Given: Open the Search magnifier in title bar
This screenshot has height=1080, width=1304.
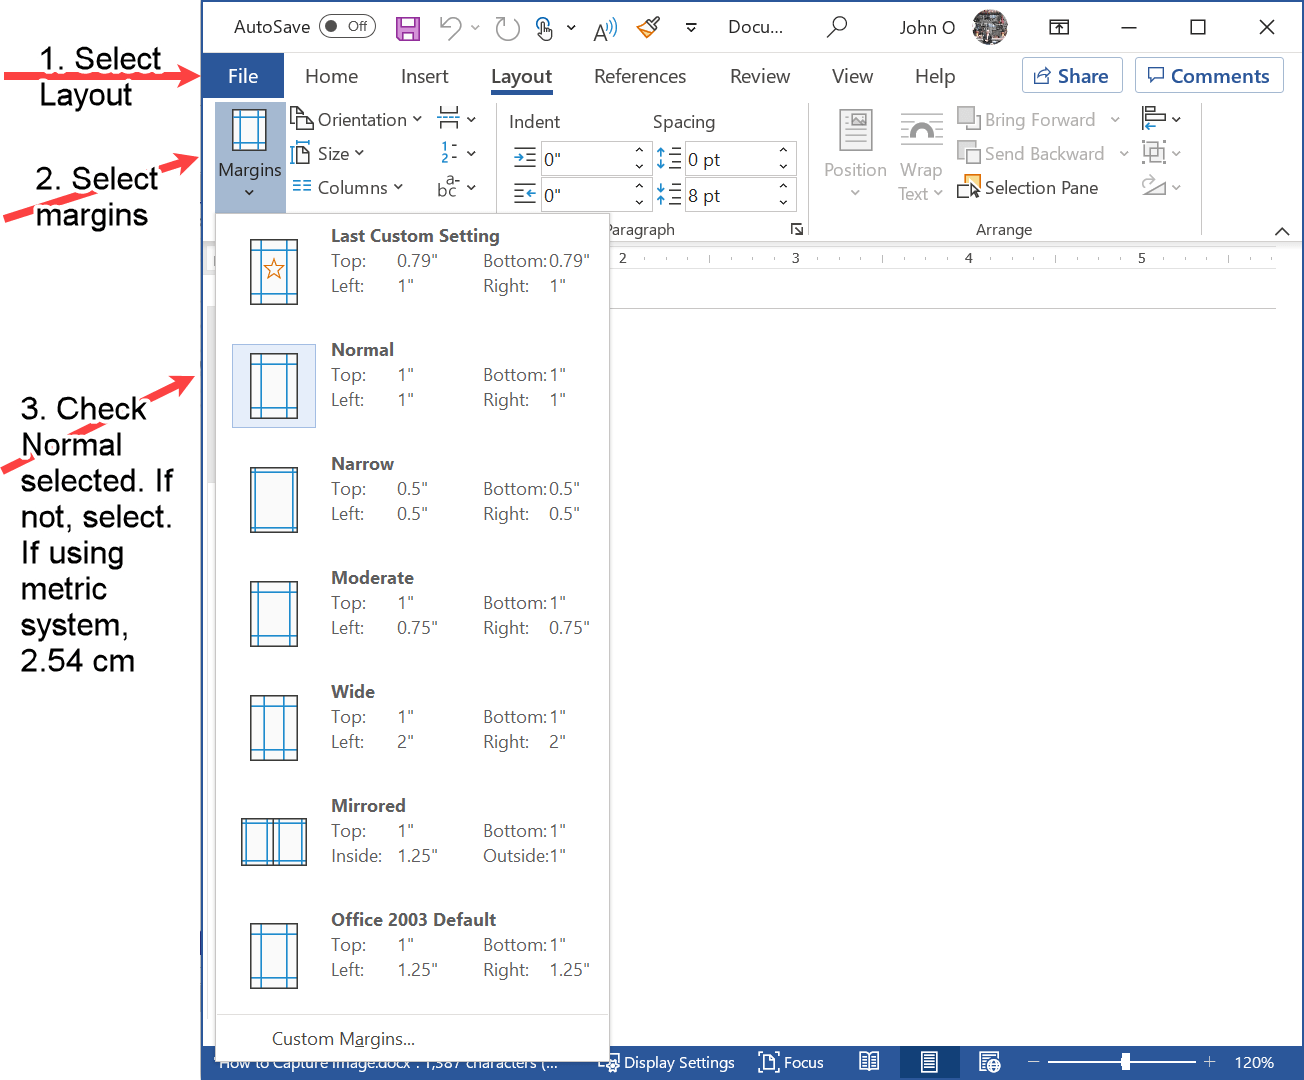Looking at the screenshot, I should click(837, 27).
